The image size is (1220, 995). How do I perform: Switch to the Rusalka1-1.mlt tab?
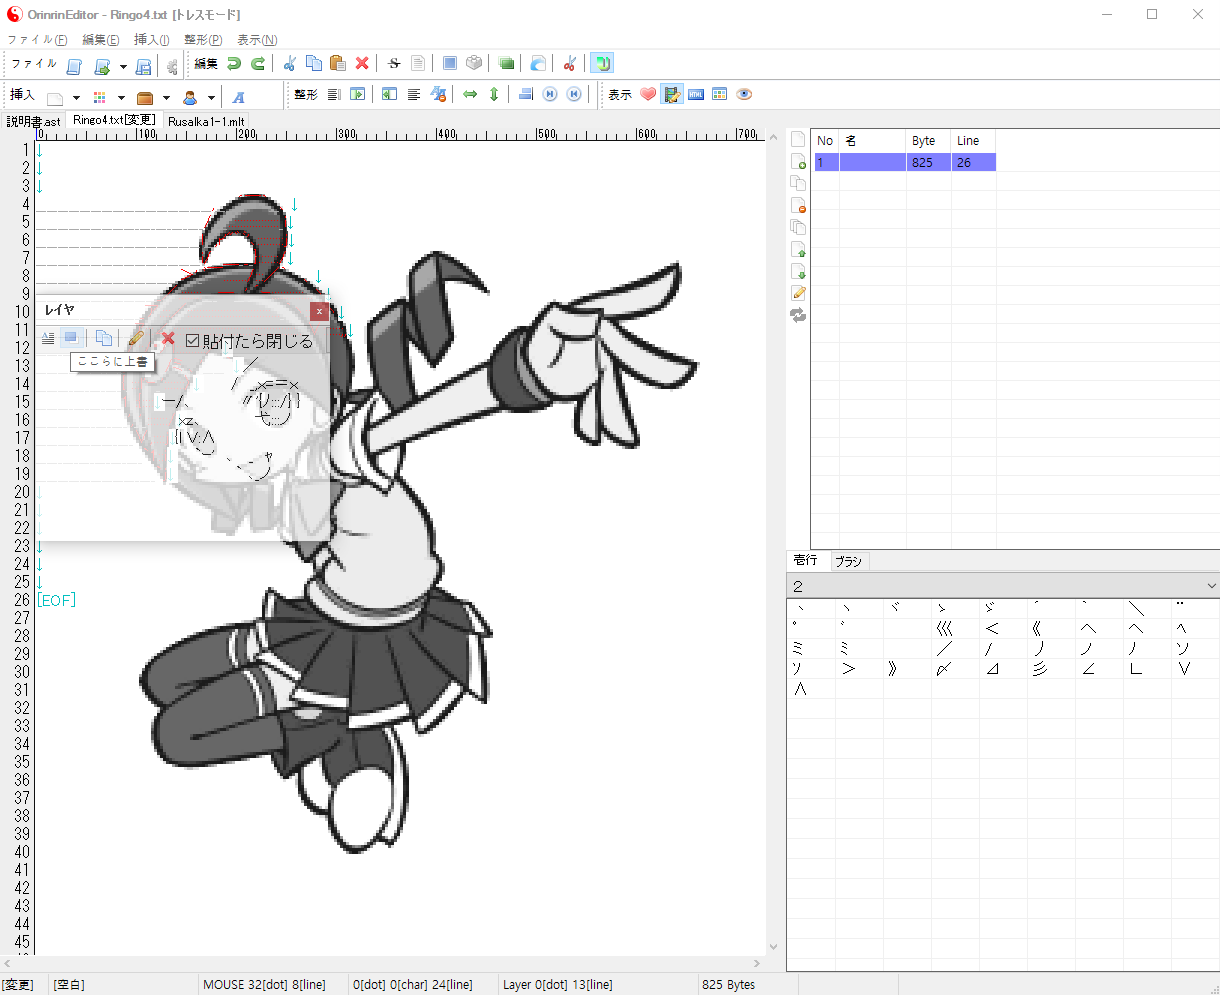206,121
